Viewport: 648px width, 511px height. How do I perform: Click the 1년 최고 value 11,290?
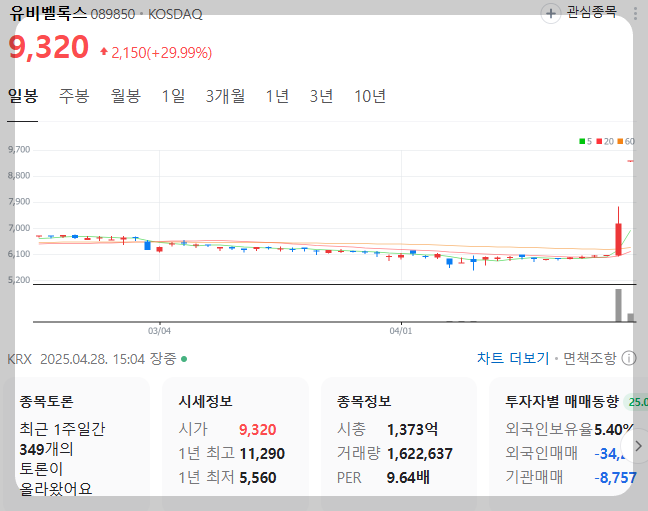click(262, 454)
